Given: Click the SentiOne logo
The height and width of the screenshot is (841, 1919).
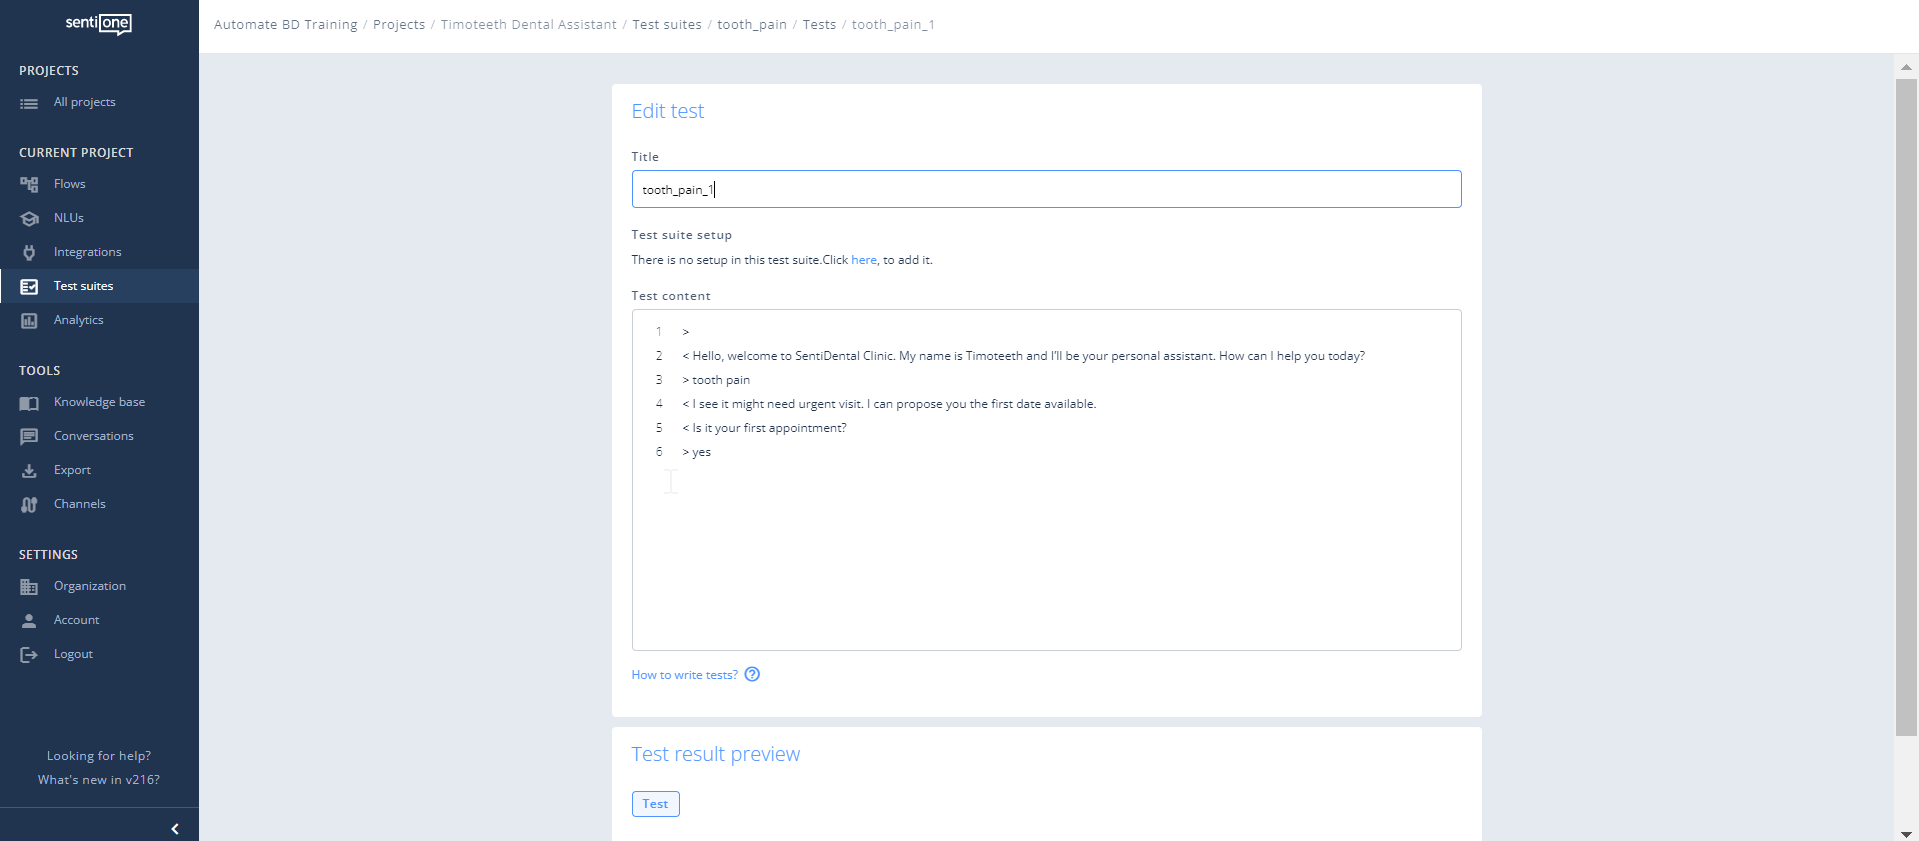Looking at the screenshot, I should (98, 23).
